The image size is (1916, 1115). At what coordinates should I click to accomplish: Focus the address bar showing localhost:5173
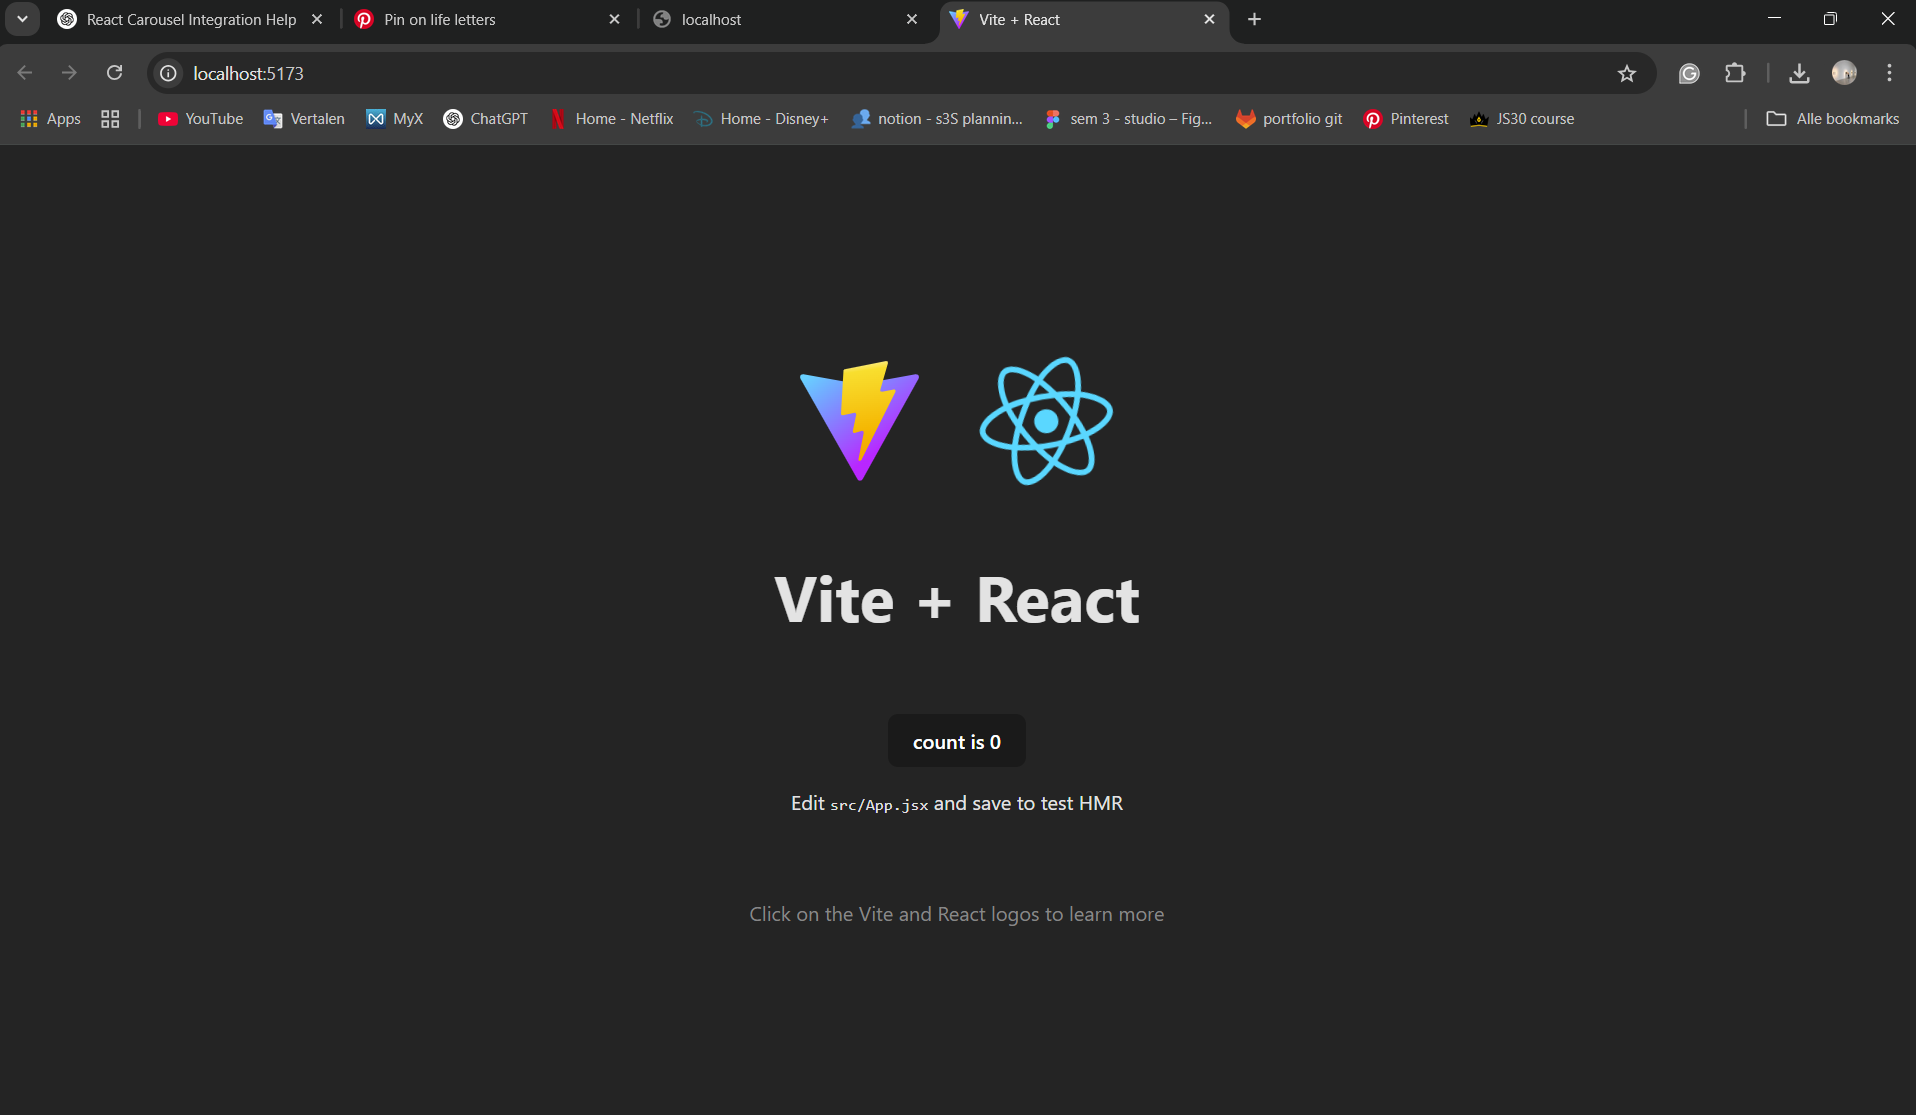tap(900, 73)
